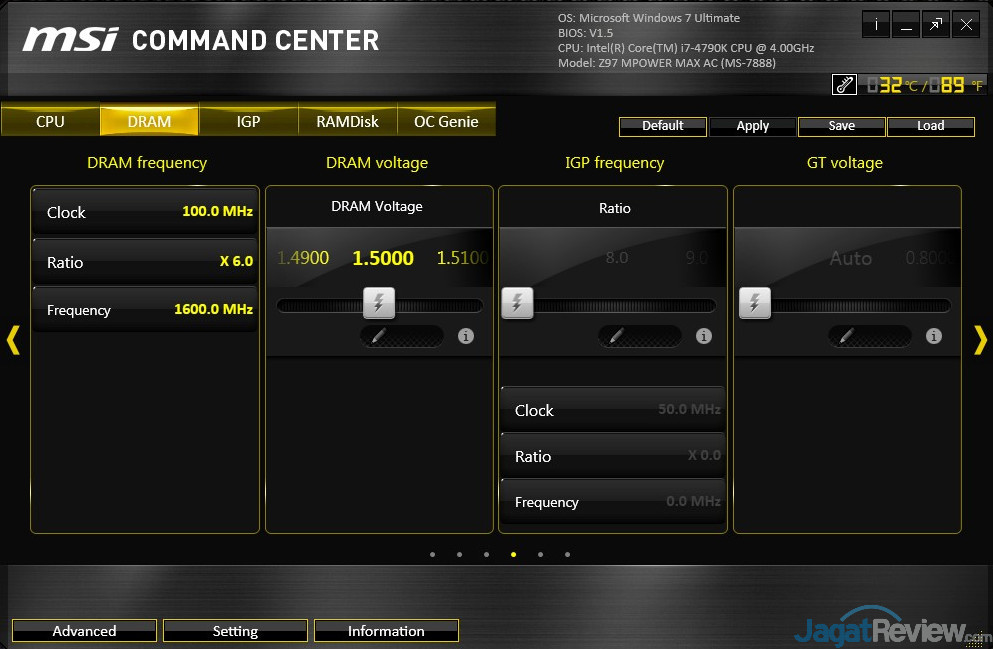Select the OC Genie tab
The height and width of the screenshot is (649, 993).
tap(446, 121)
